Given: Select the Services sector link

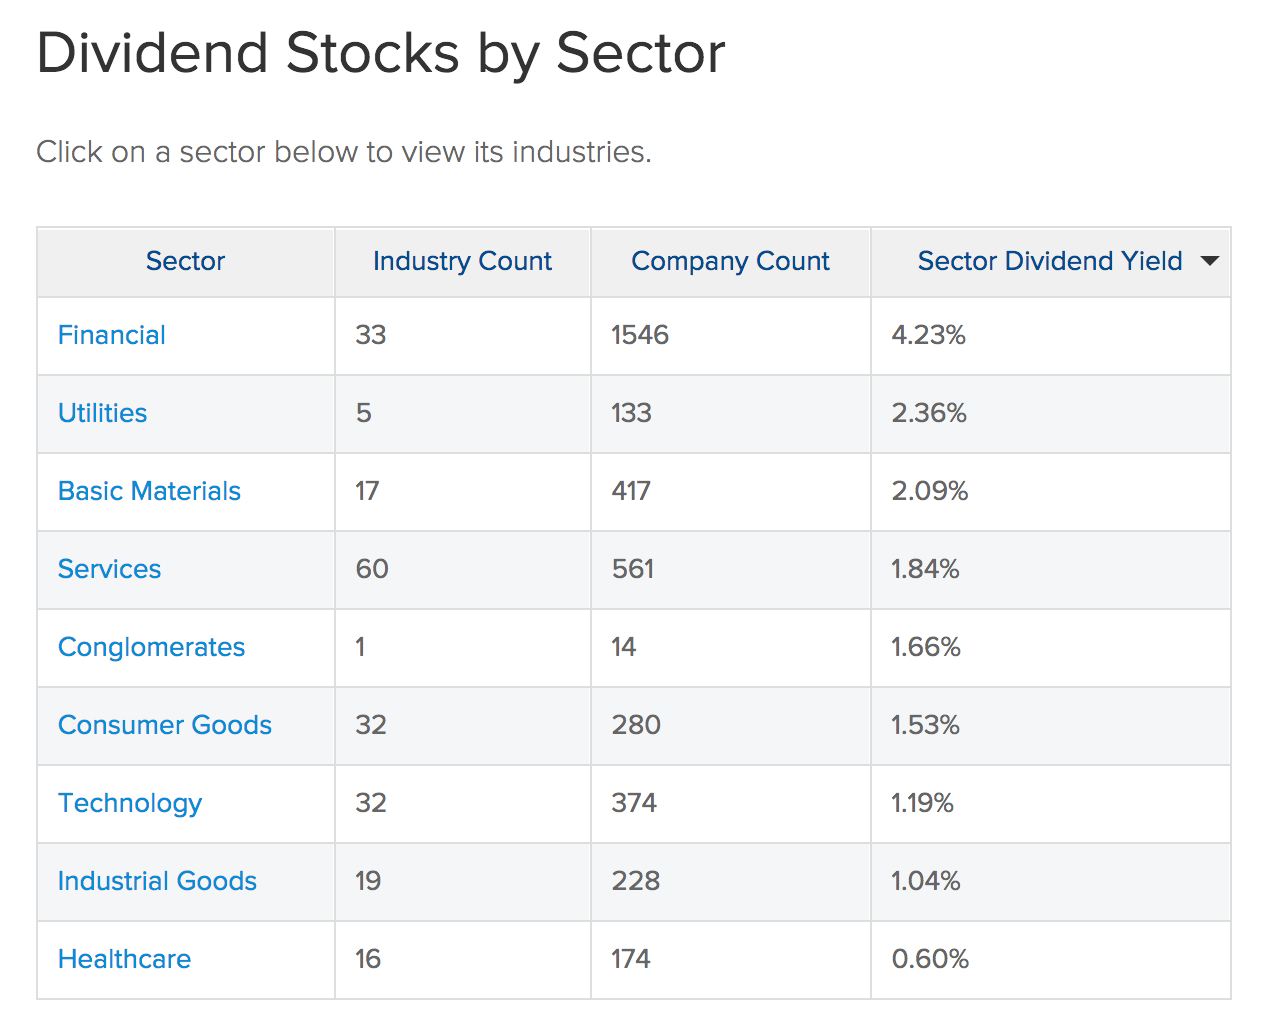Looking at the screenshot, I should click(x=109, y=569).
